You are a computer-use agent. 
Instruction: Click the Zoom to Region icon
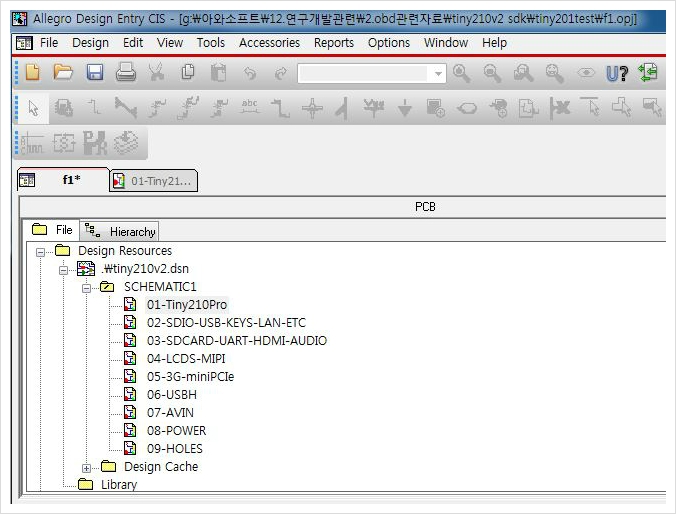(523, 73)
